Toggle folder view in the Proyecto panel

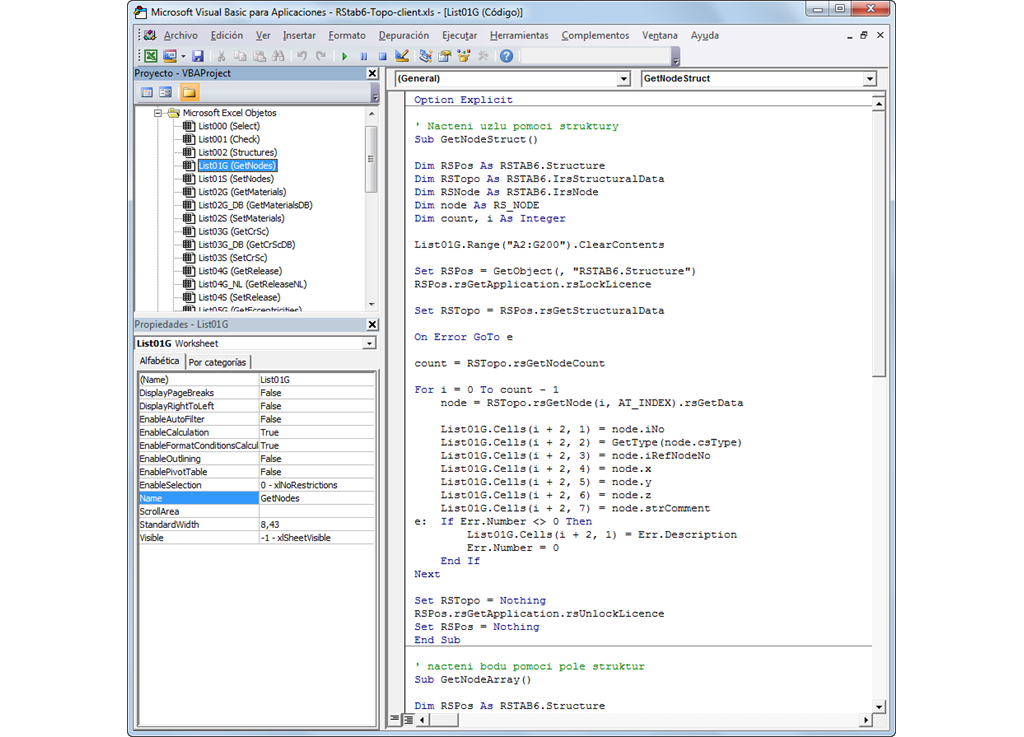[190, 91]
